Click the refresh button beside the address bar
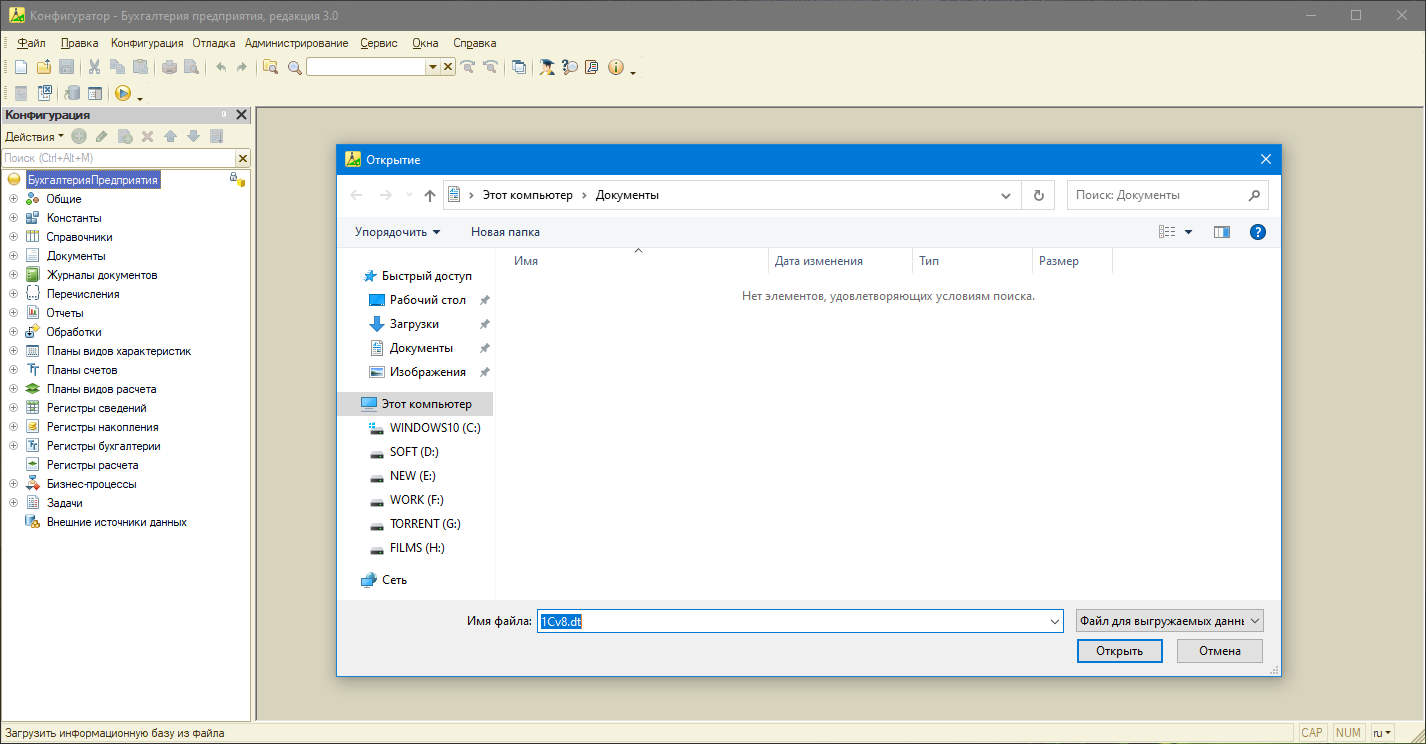Image resolution: width=1426 pixels, height=744 pixels. (1038, 195)
